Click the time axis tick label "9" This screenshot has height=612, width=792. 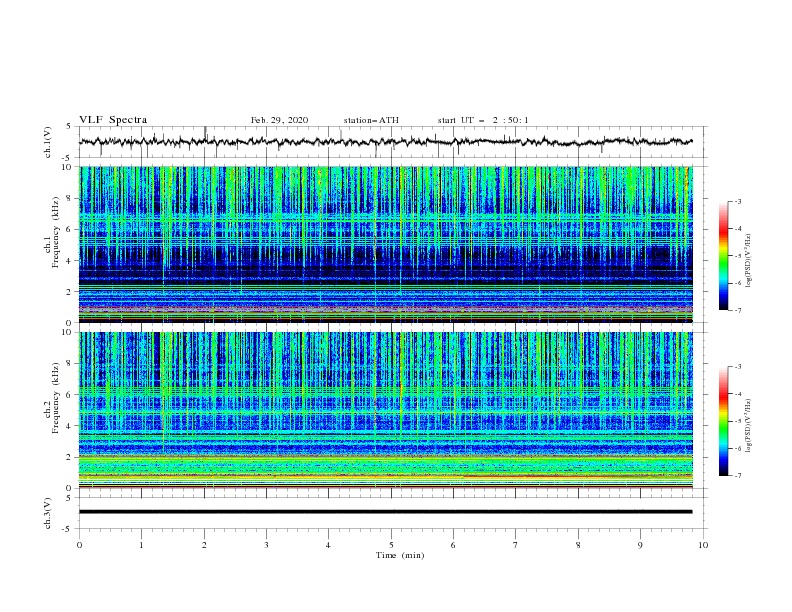640,545
